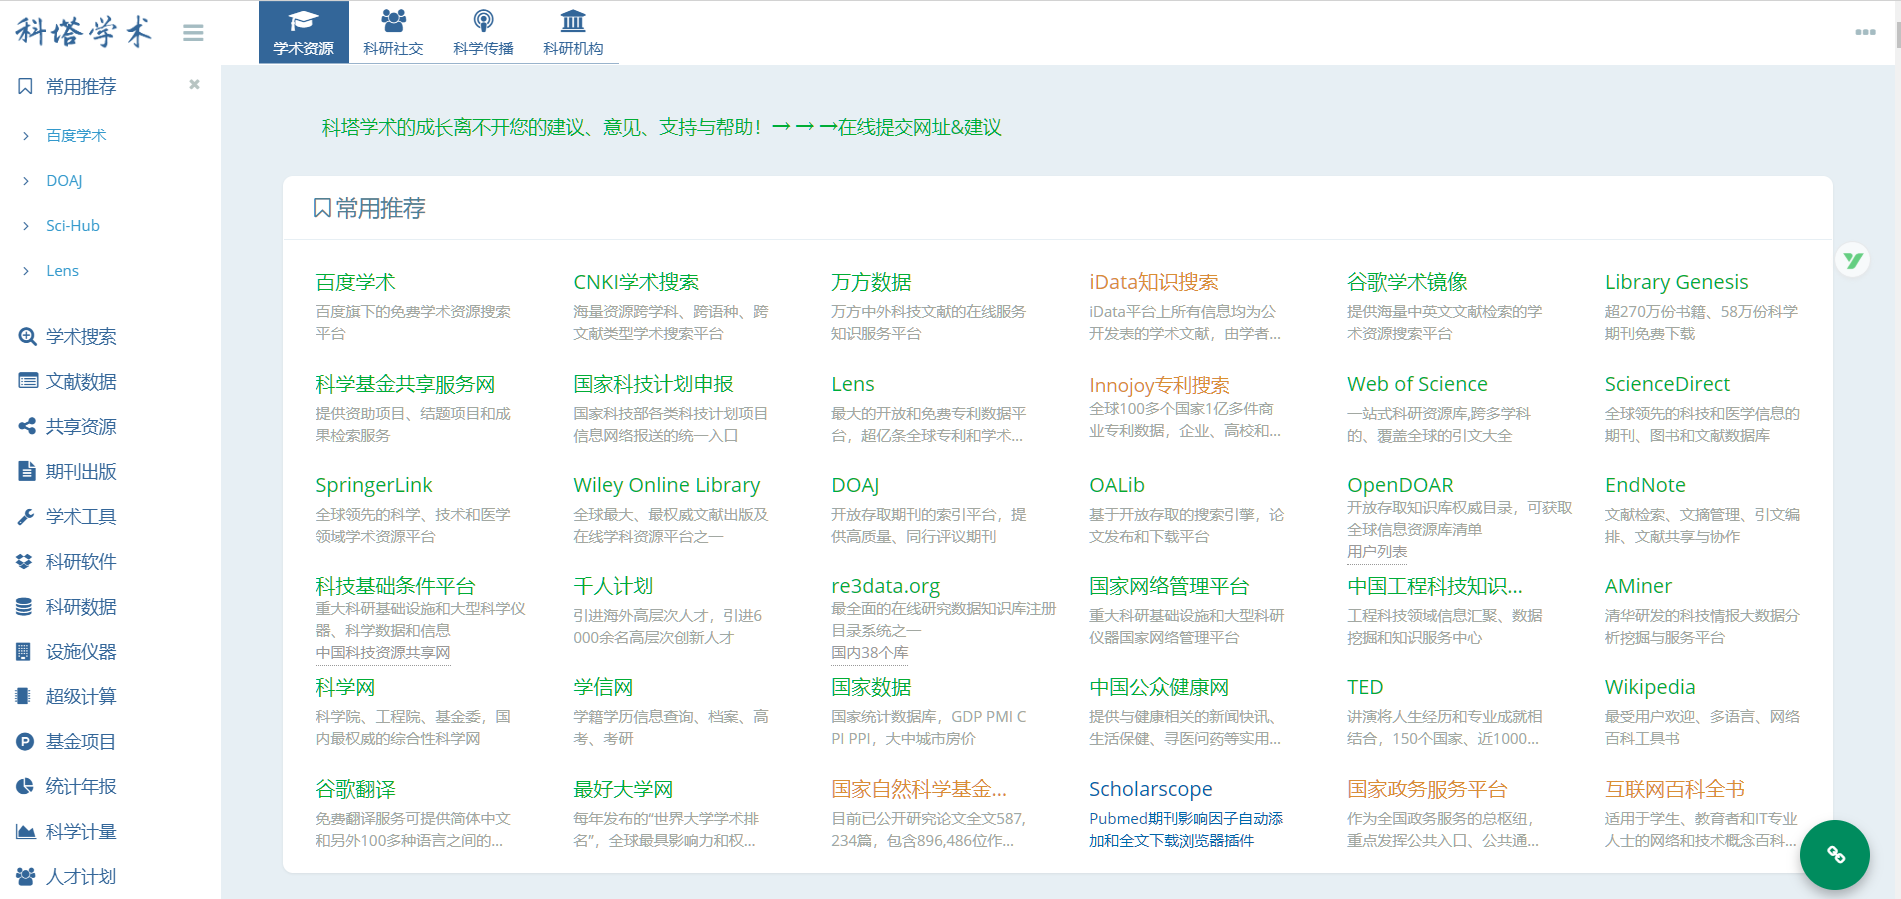Open the Innojoy专利搜索 link

pos(1159,385)
